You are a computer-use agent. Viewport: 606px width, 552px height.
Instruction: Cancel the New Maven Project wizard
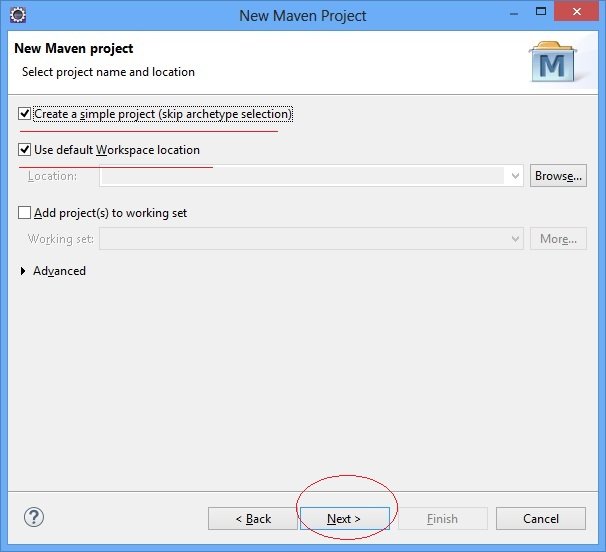[x=541, y=518]
